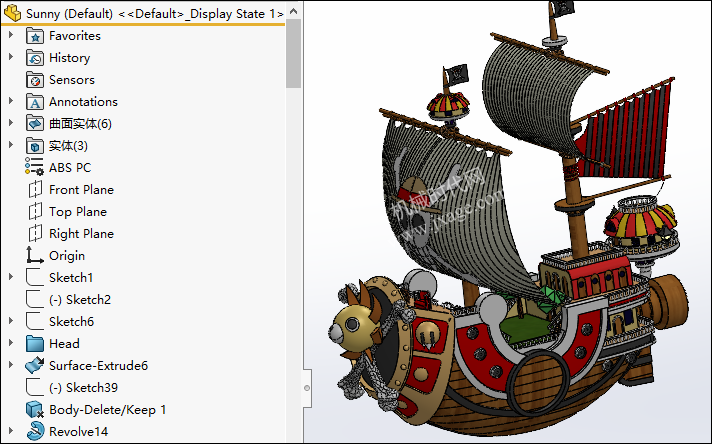Screen dimensions: 712x444
Task: Click the ABS PC material icon
Action: [x=35, y=167]
